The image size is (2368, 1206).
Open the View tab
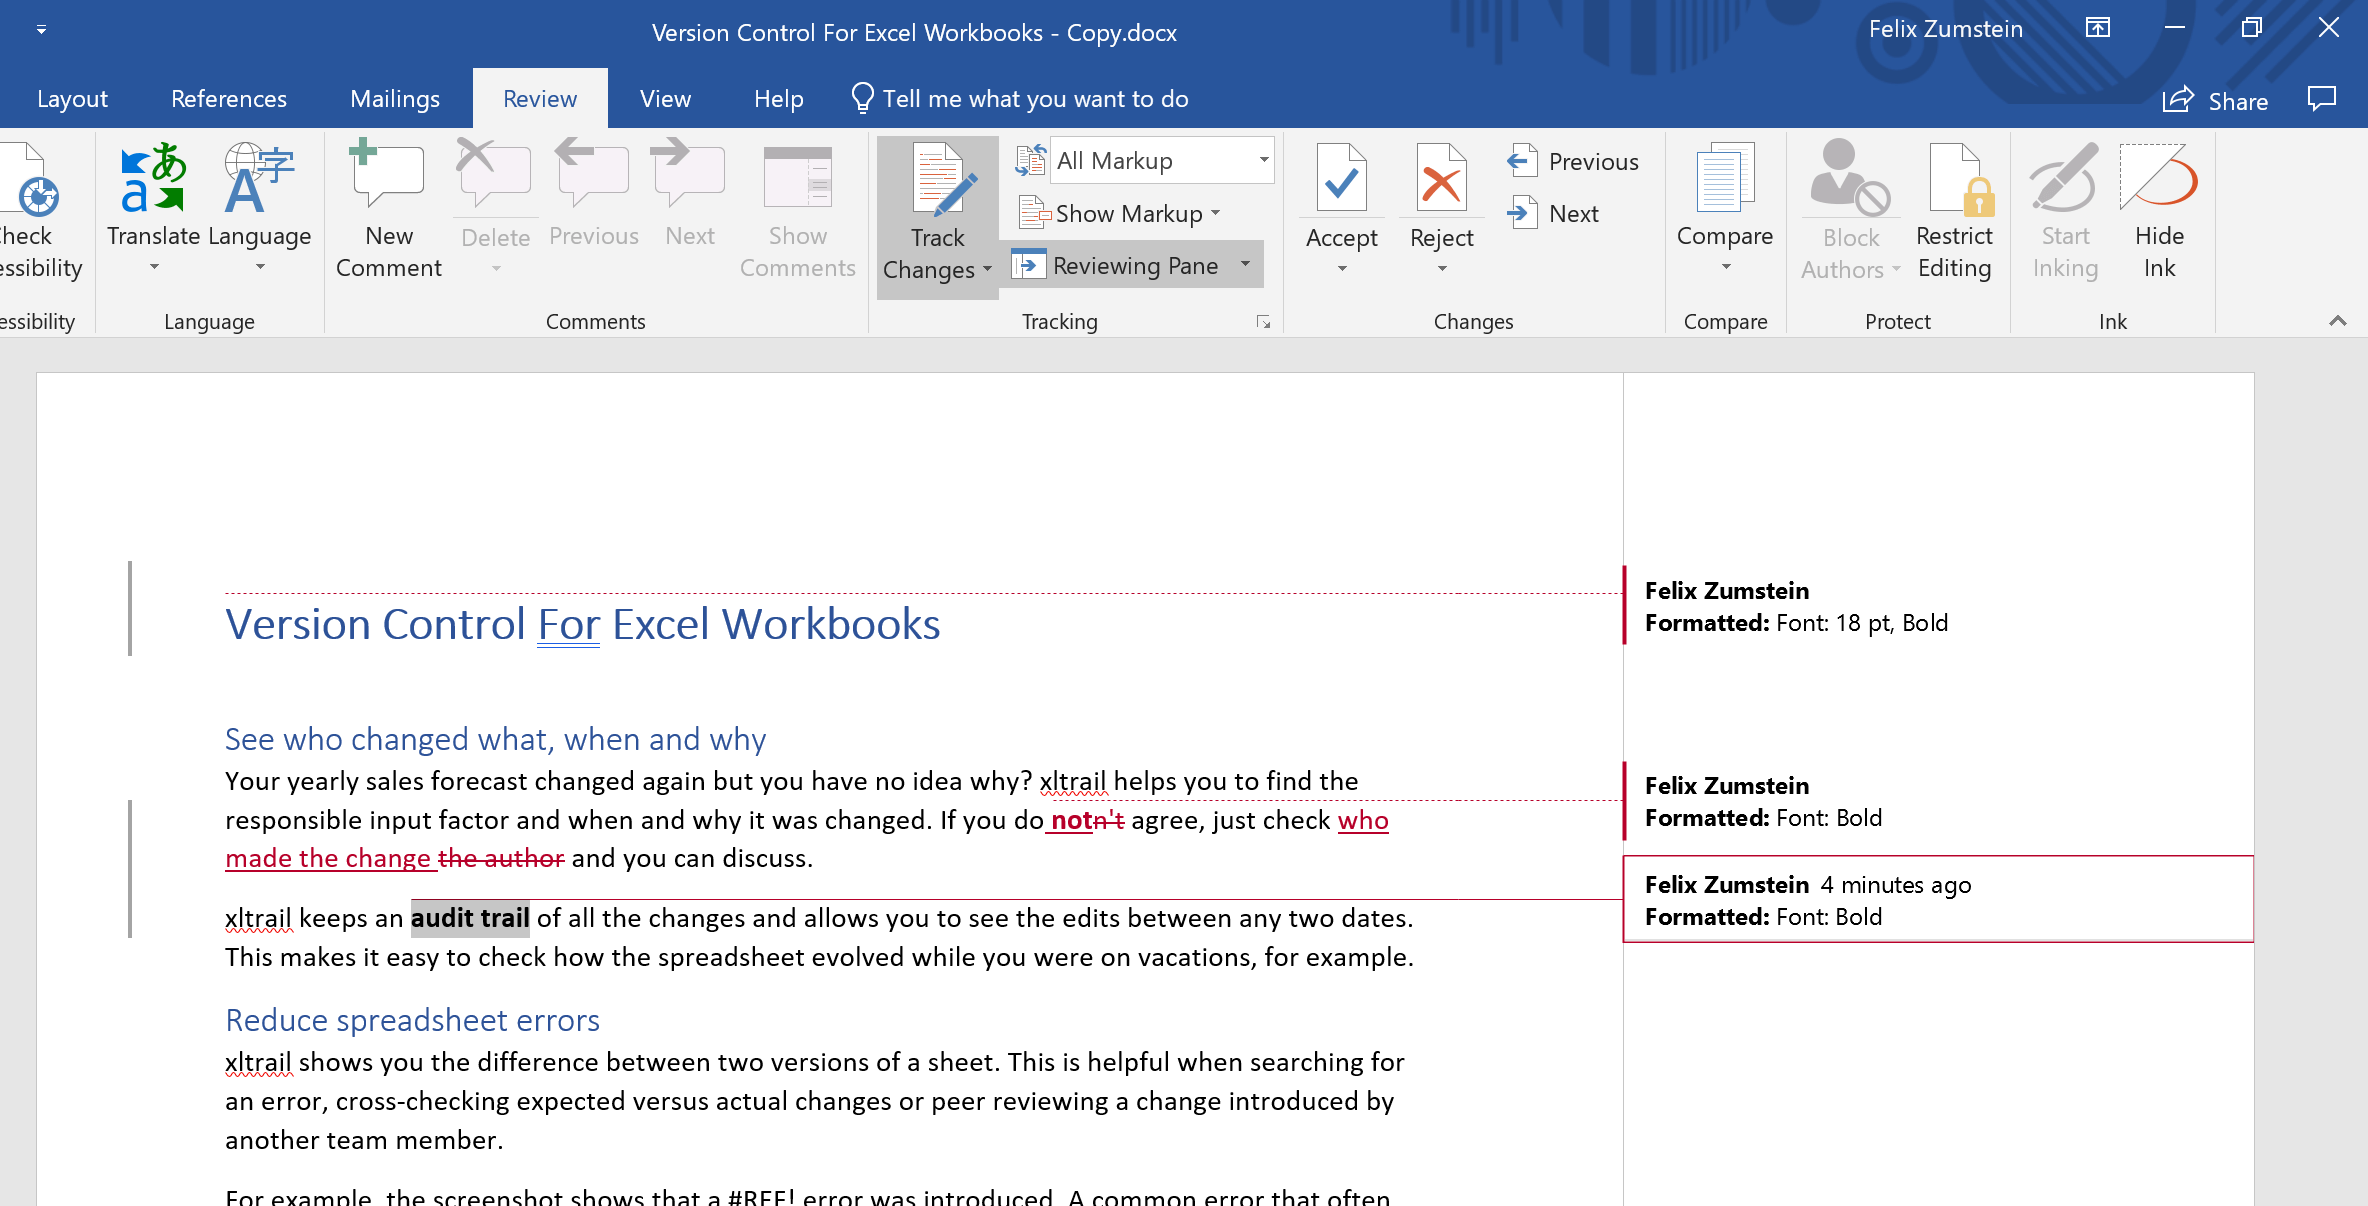pyautogui.click(x=665, y=99)
